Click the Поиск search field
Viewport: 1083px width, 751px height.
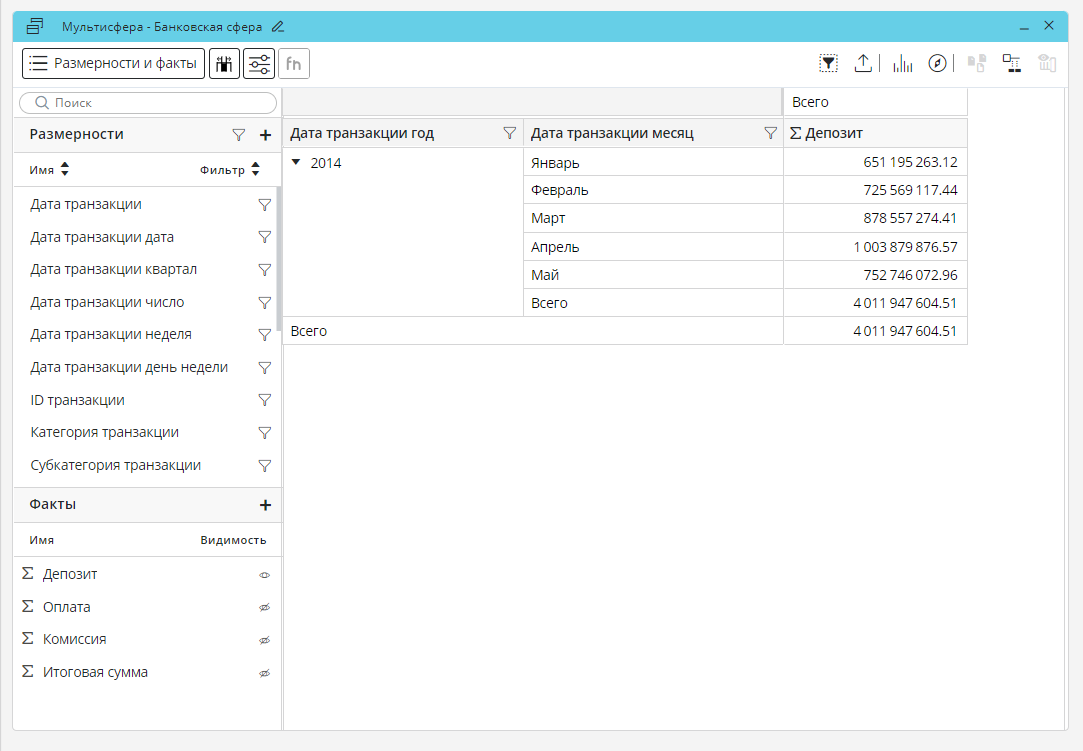(x=148, y=103)
